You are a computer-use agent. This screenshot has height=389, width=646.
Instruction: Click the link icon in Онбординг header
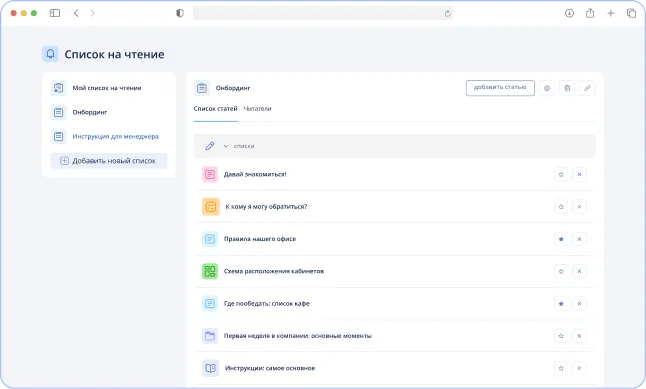pos(587,88)
